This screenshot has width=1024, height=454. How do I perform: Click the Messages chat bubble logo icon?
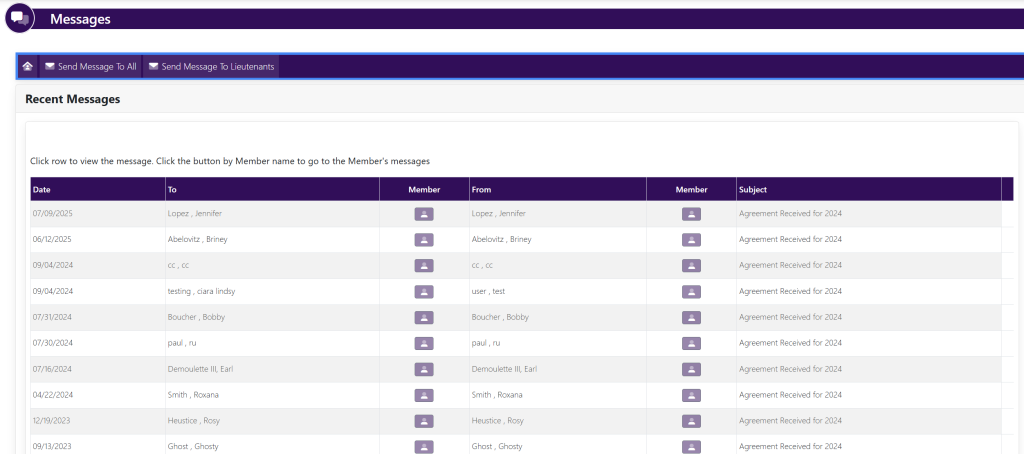point(18,18)
